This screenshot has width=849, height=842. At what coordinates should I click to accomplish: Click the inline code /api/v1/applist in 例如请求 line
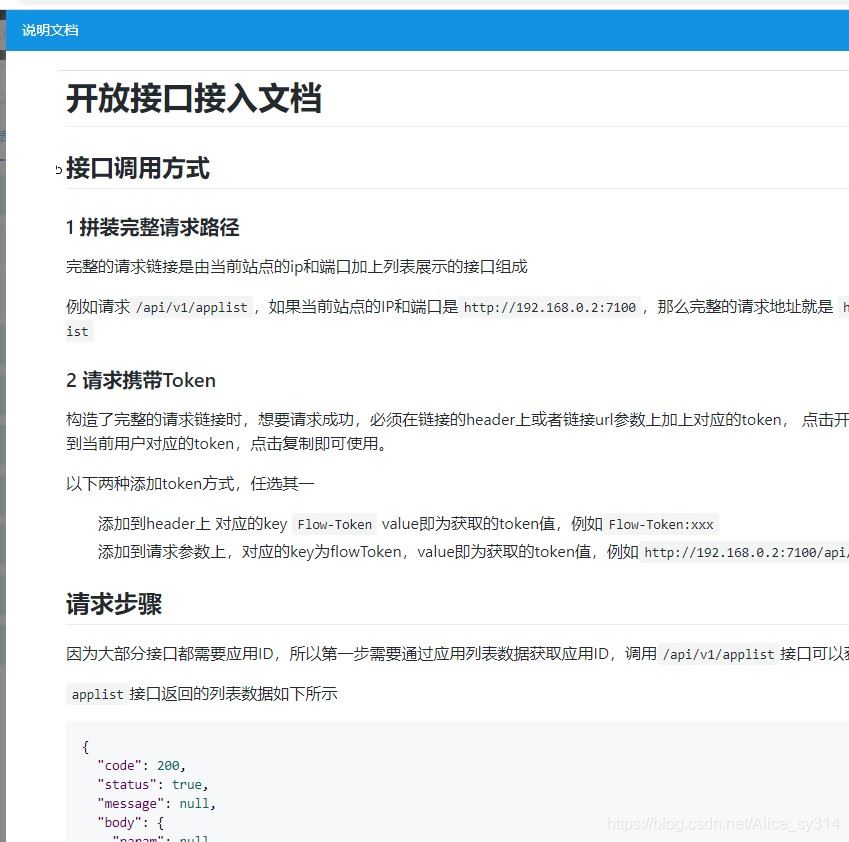[x=192, y=308]
